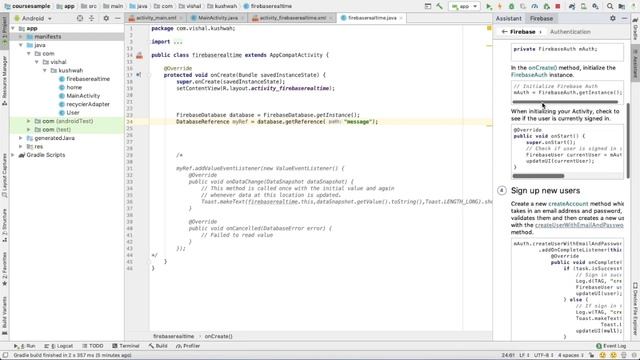Click the createAccount link
The width and height of the screenshot is (640, 360).
coord(568,204)
